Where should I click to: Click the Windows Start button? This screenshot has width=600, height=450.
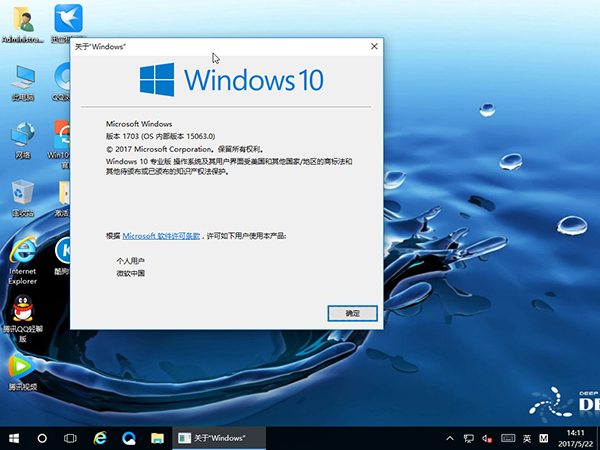click(14, 438)
